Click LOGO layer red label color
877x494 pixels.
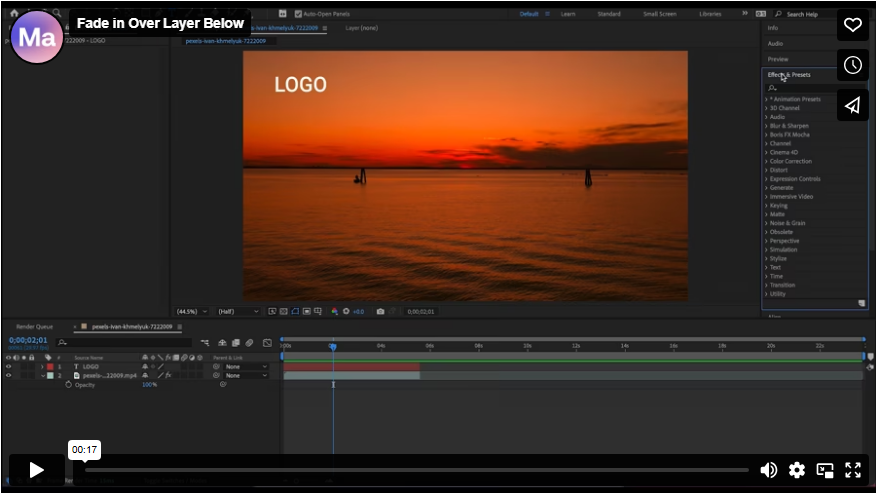point(50,367)
